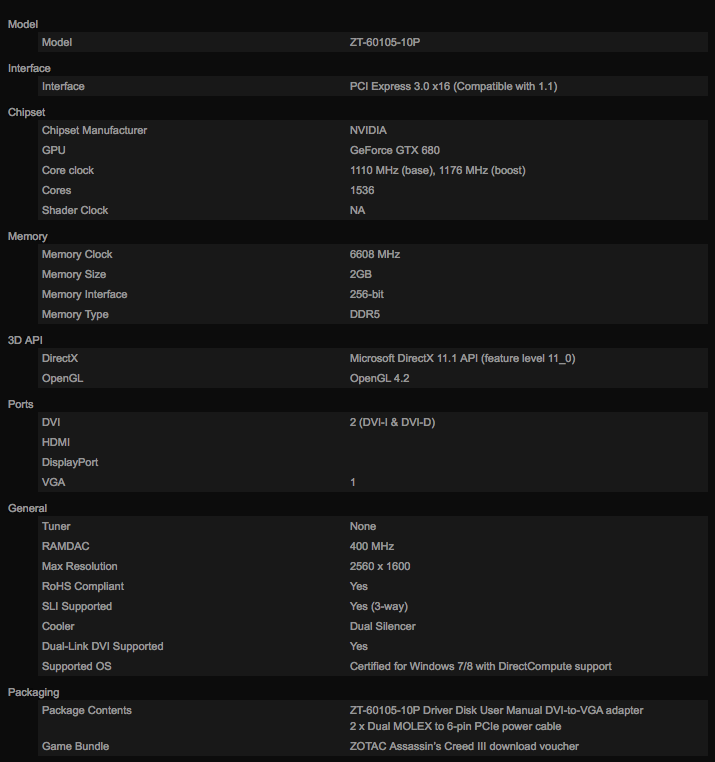Select the Core clock row label
Viewport: 715px width, 762px height.
coord(68,171)
